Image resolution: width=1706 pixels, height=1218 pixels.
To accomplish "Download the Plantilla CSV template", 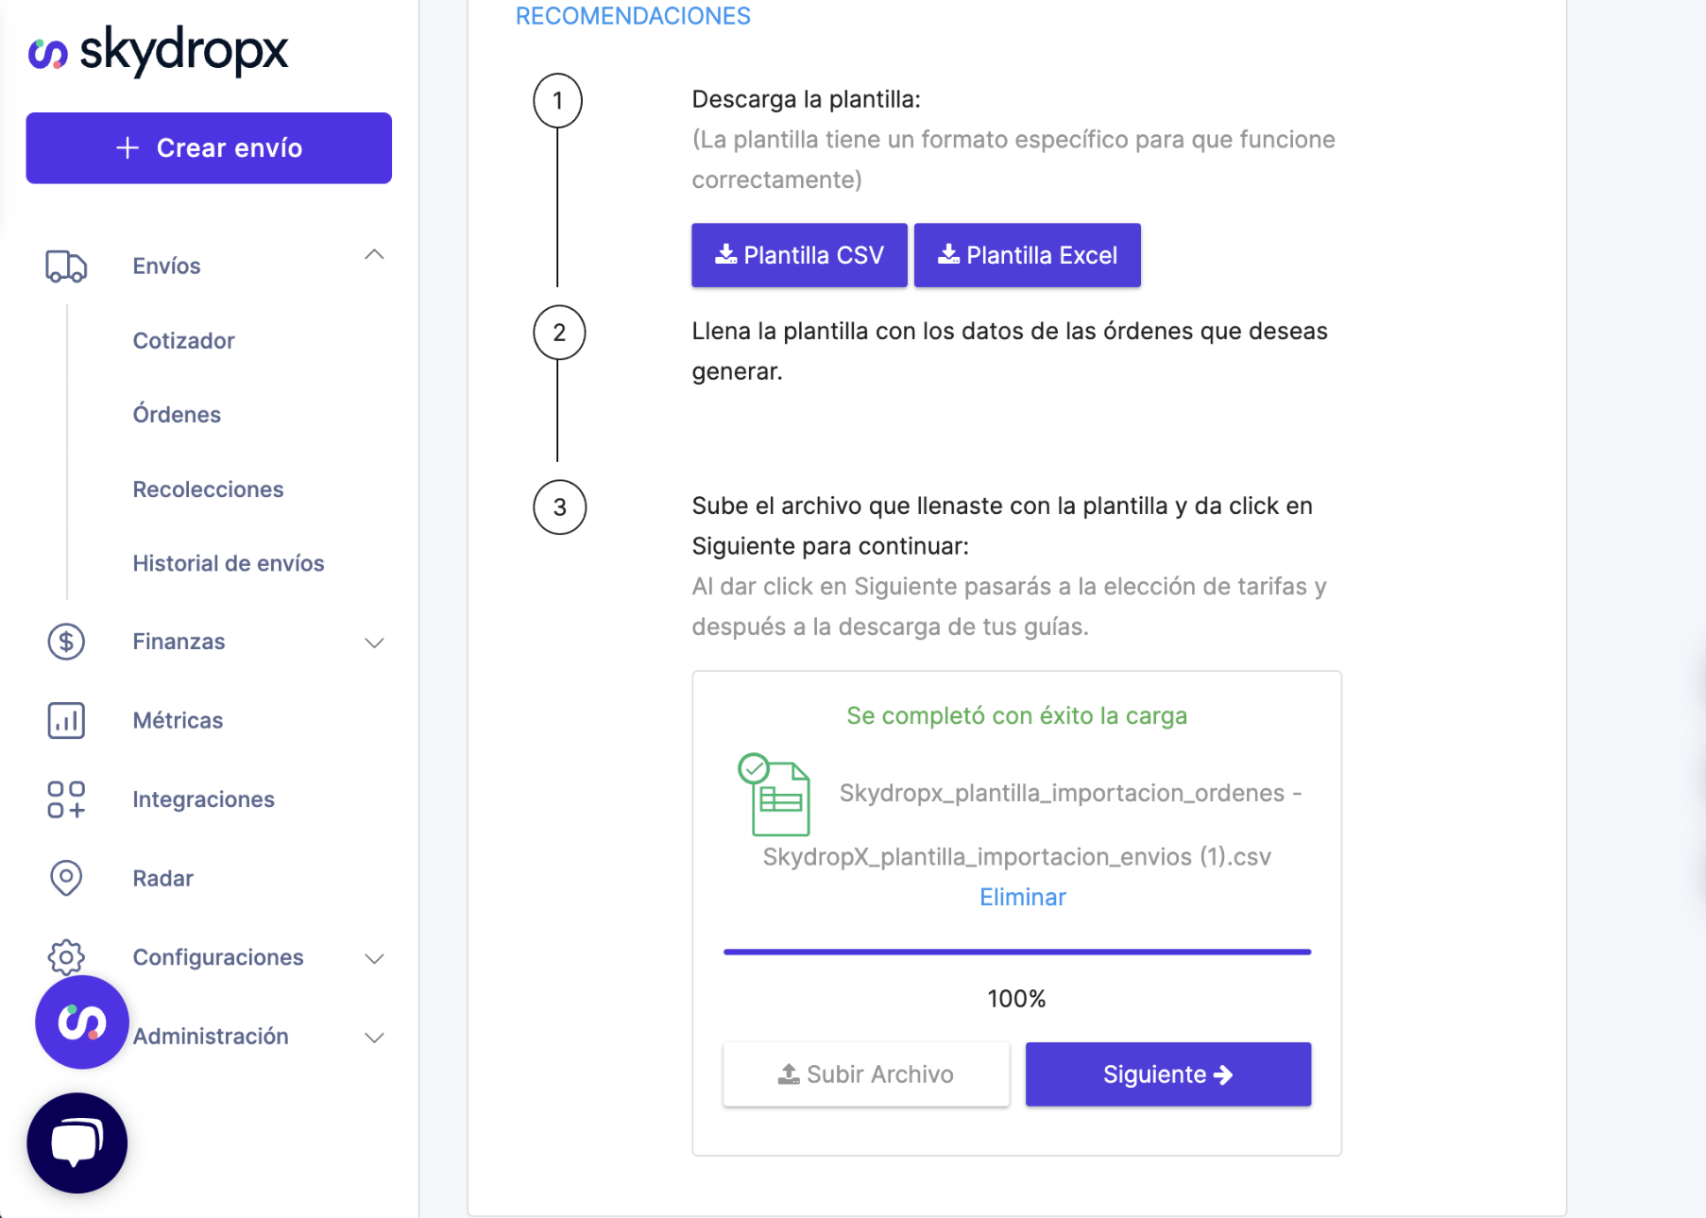I will pyautogui.click(x=799, y=255).
